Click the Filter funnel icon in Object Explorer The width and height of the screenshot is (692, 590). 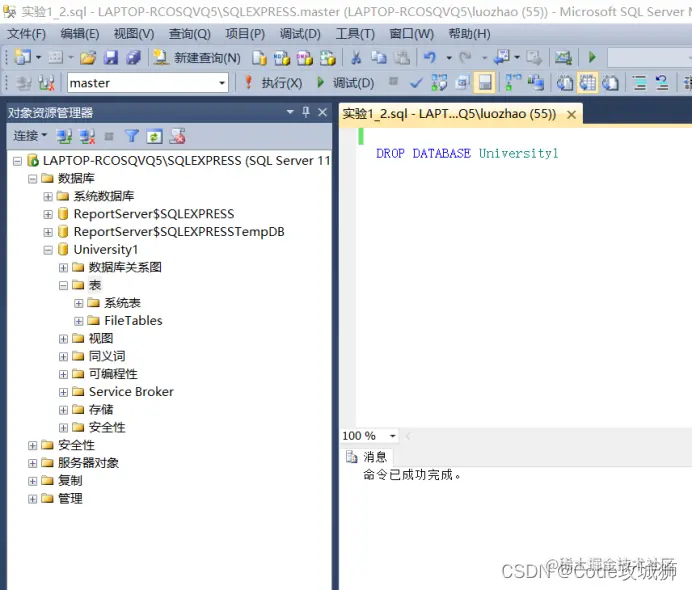132,136
